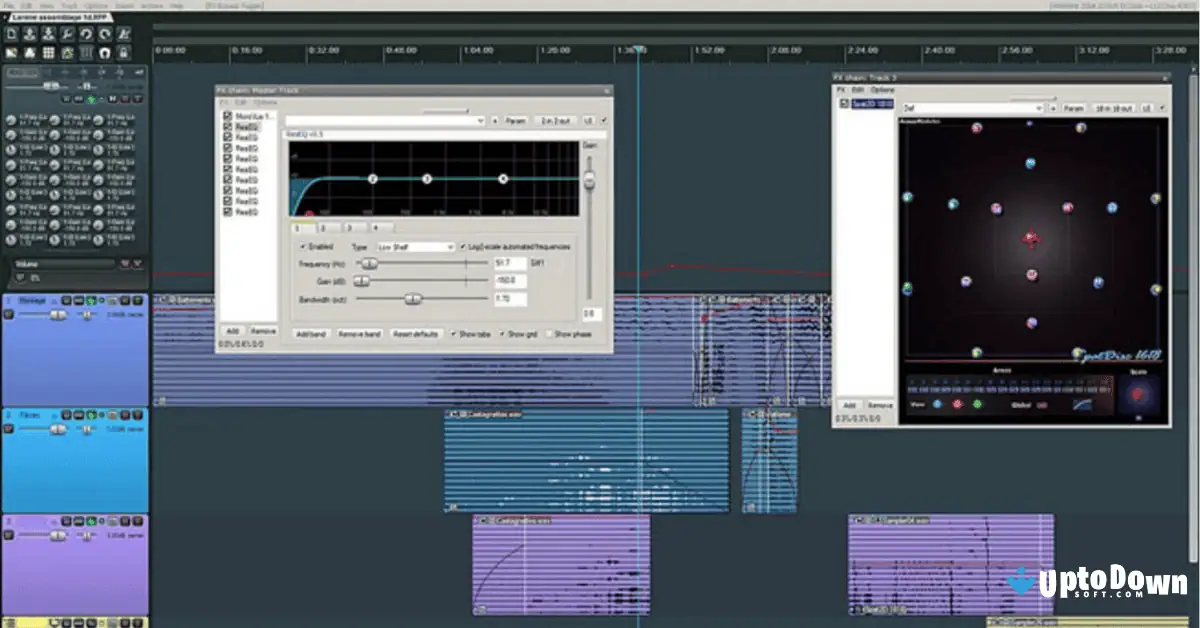Click the Add band button in ReaEQ

(x=313, y=333)
